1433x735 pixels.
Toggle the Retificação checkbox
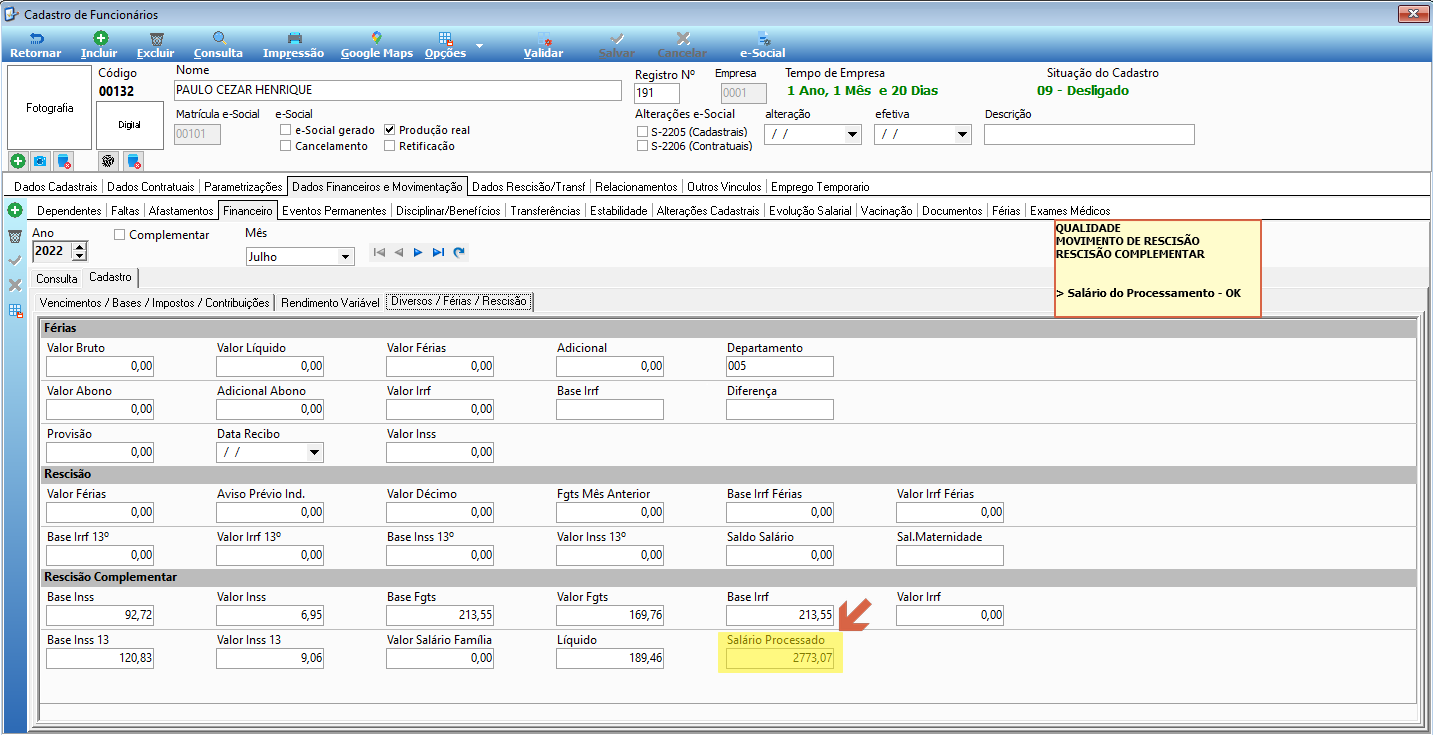click(390, 146)
